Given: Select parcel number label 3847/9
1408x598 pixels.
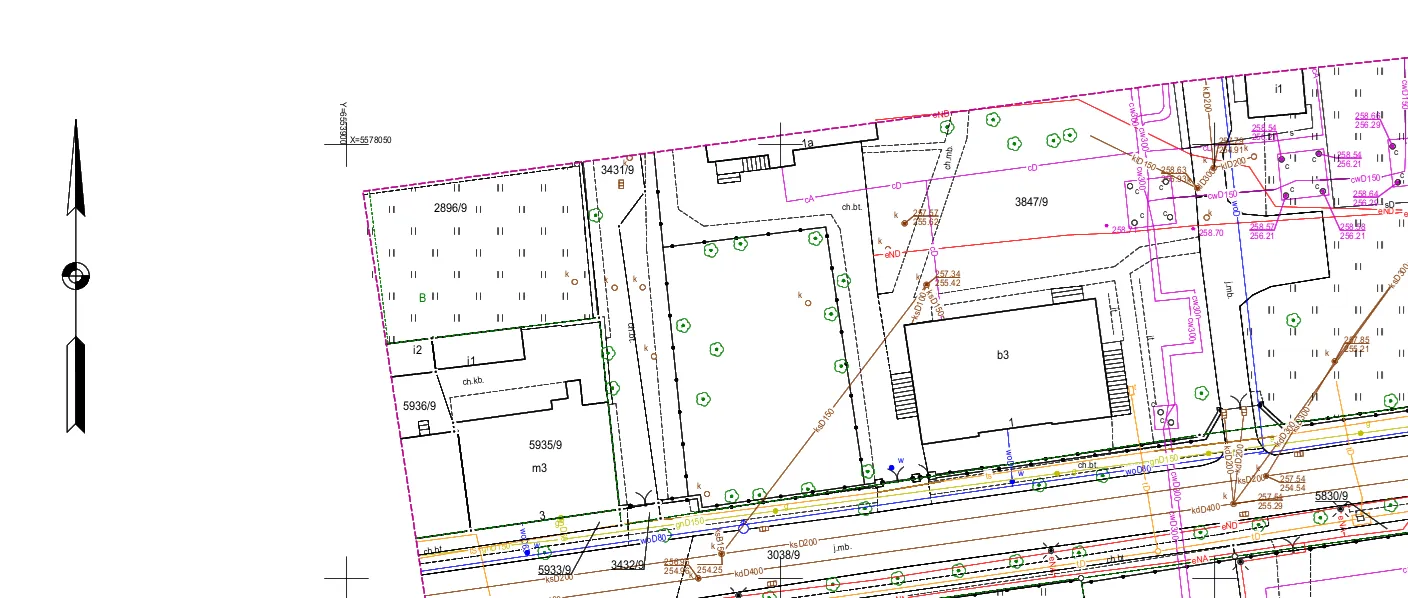Looking at the screenshot, I should pyautogui.click(x=1031, y=202).
